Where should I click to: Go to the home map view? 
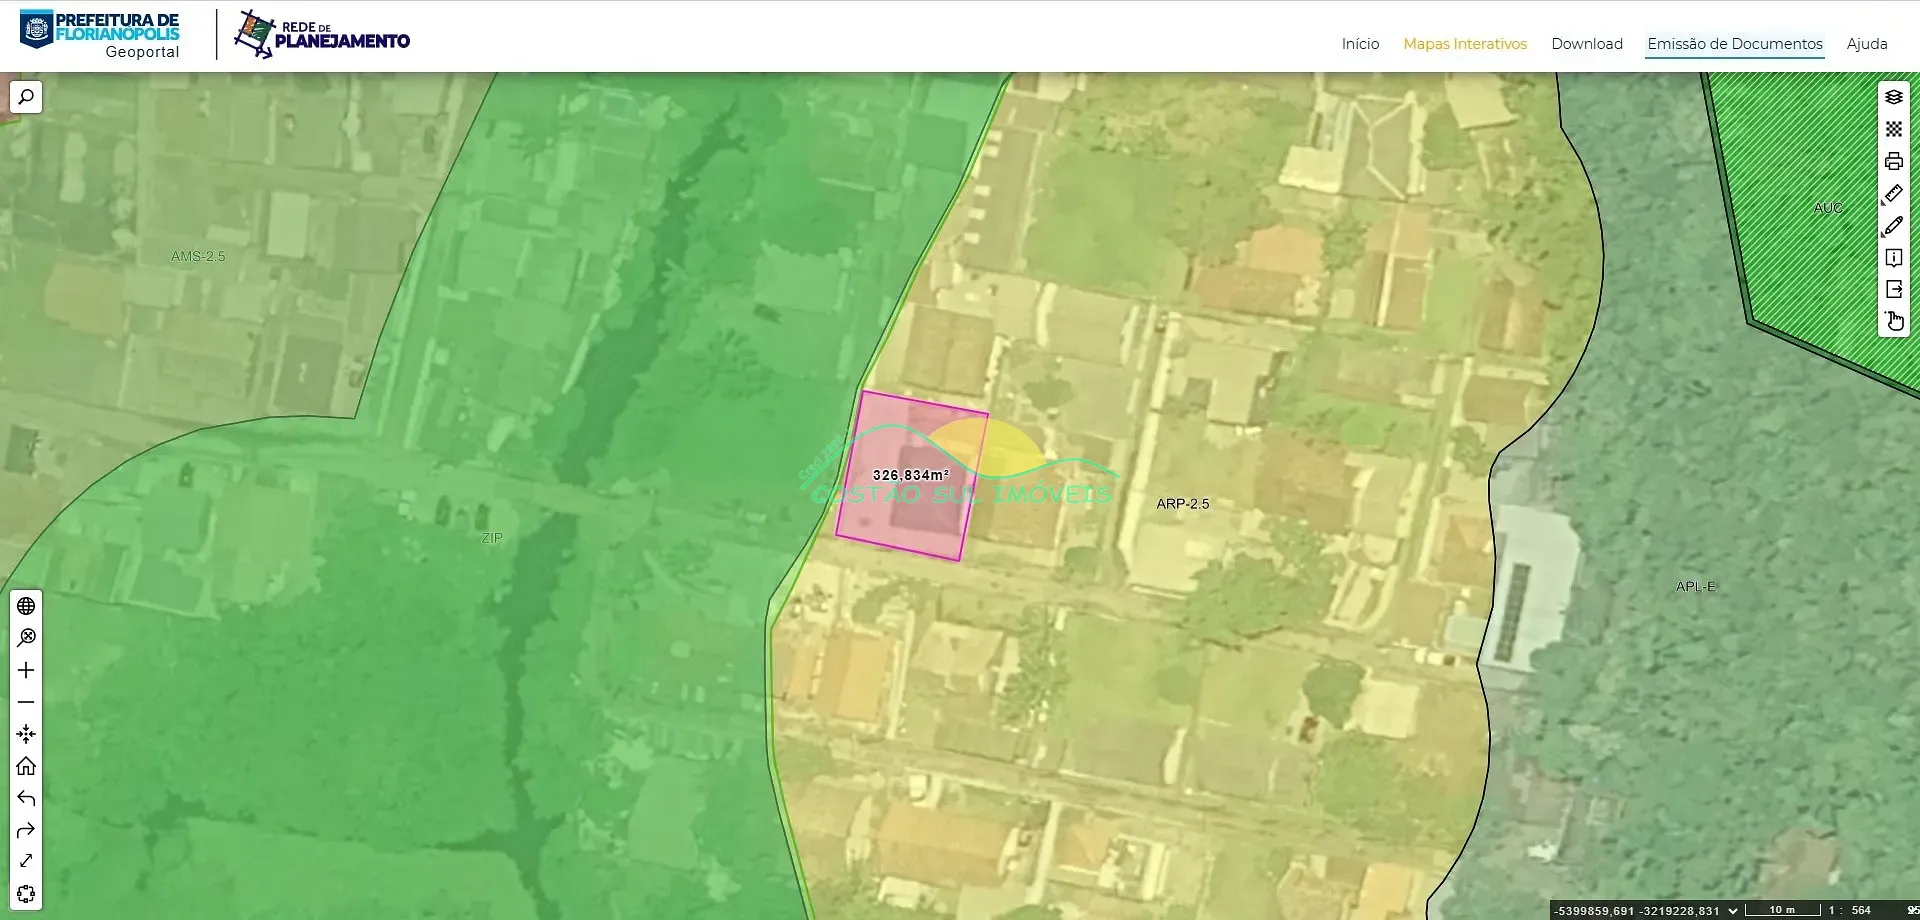click(x=26, y=766)
